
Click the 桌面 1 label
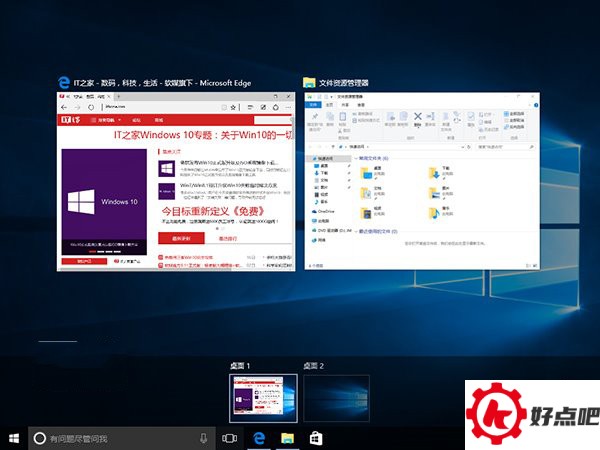[242, 366]
